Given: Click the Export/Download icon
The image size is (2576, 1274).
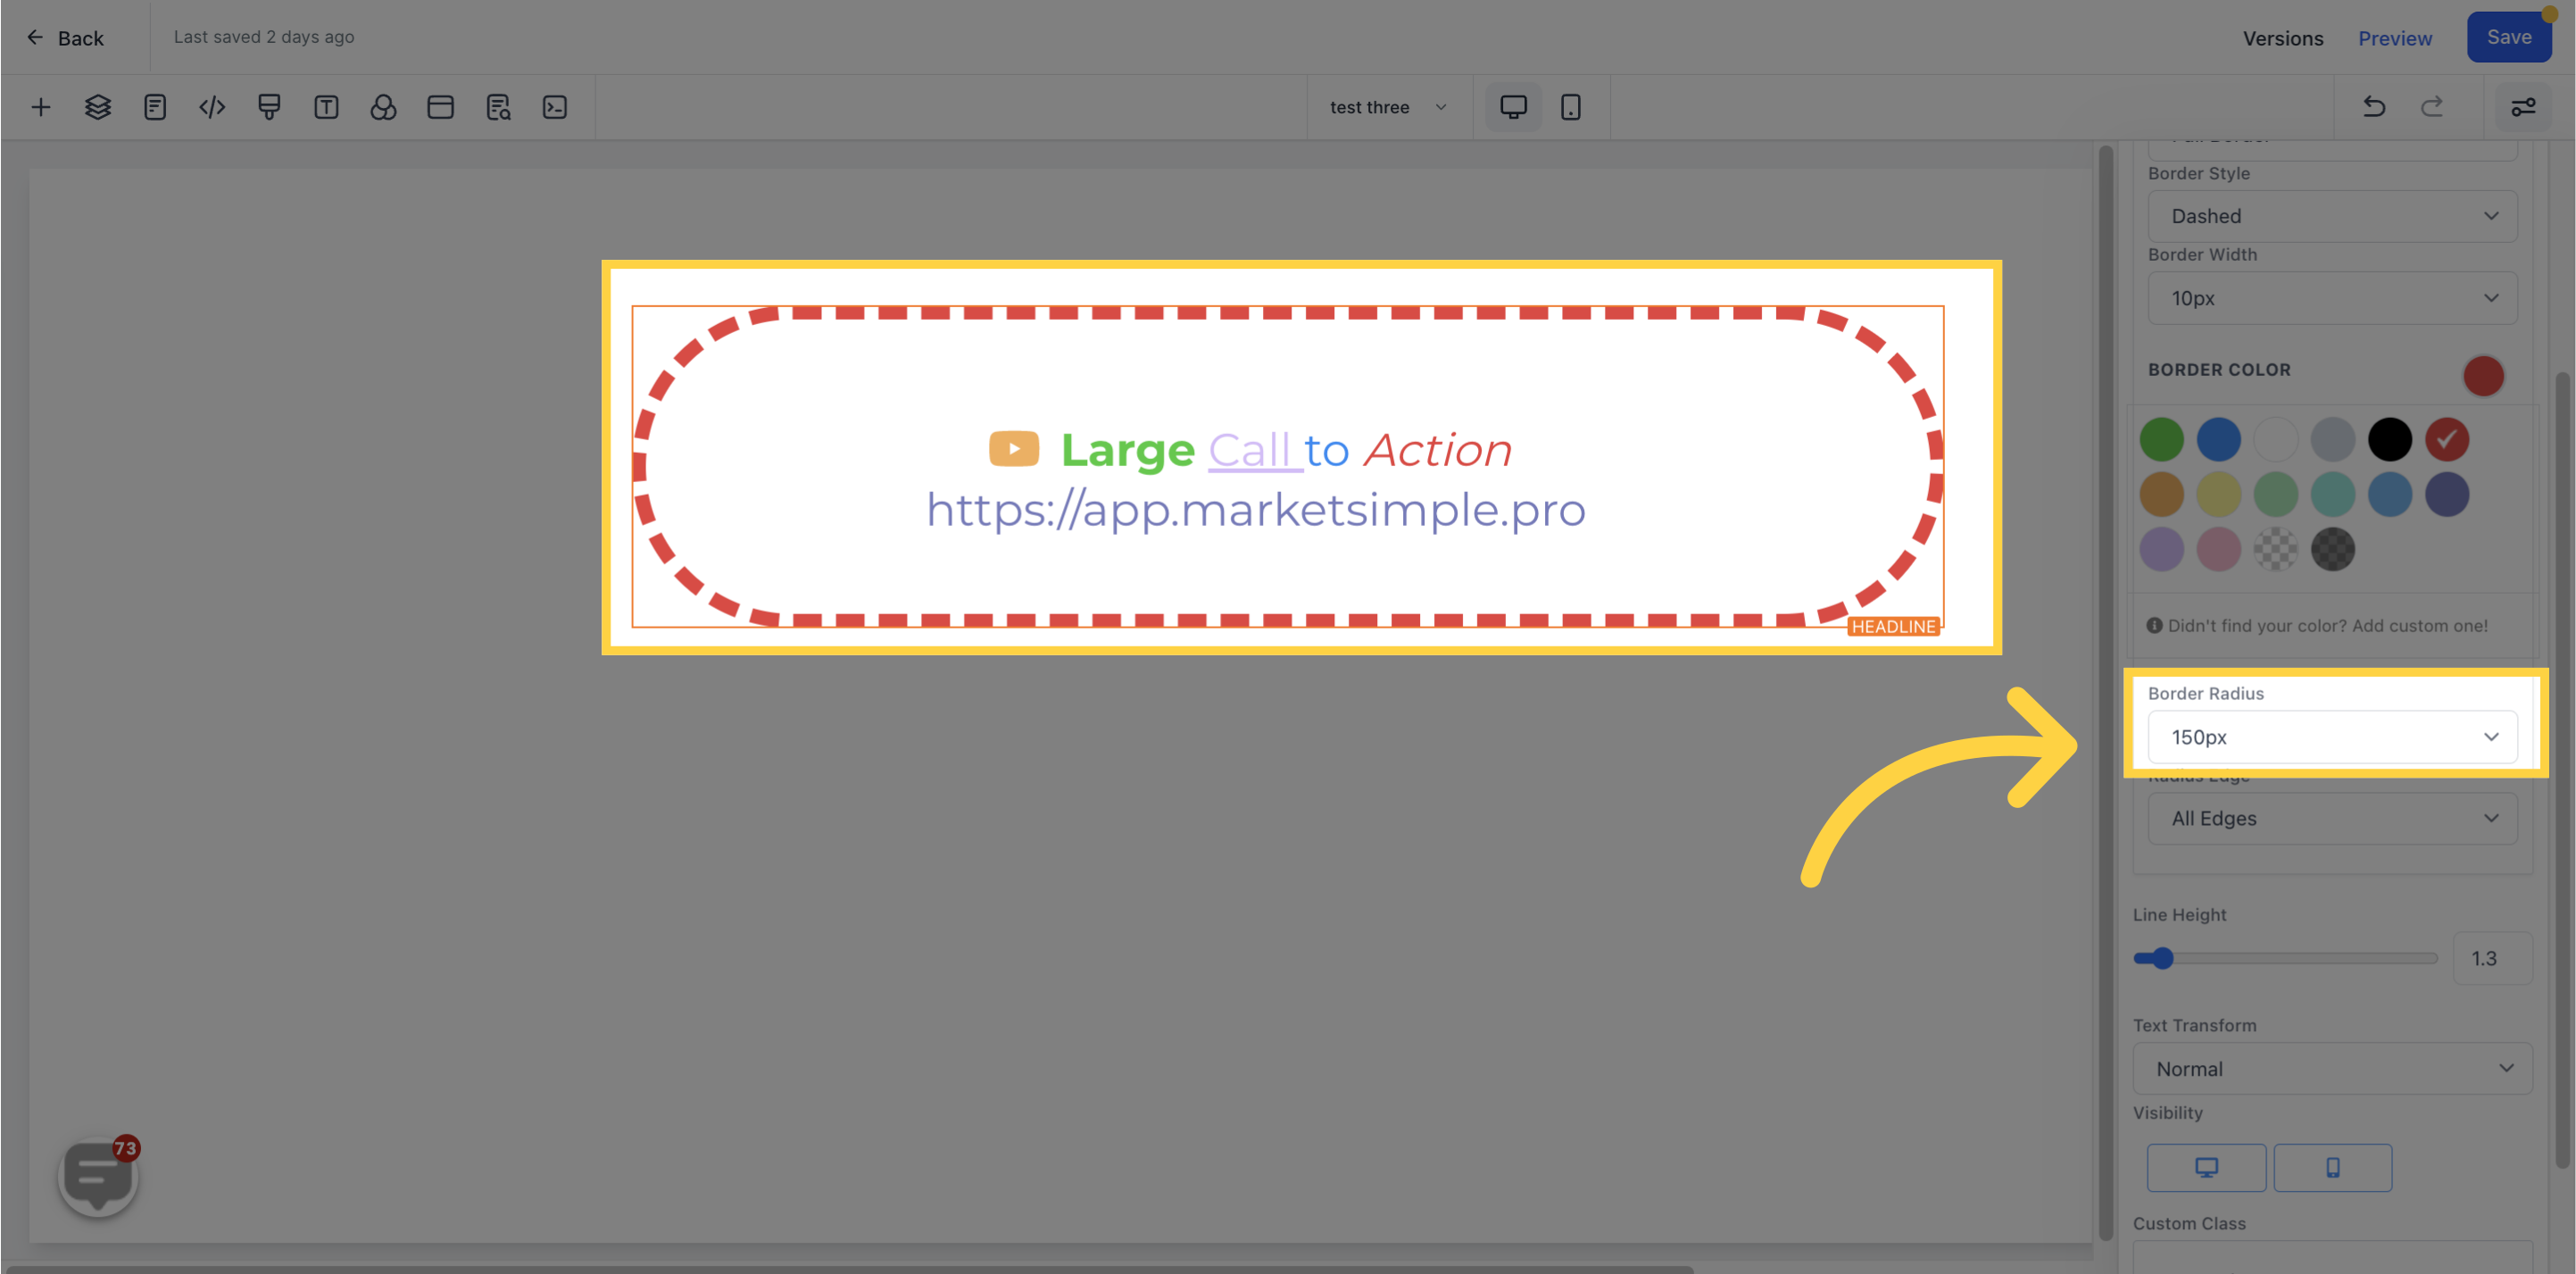Looking at the screenshot, I should [x=553, y=107].
